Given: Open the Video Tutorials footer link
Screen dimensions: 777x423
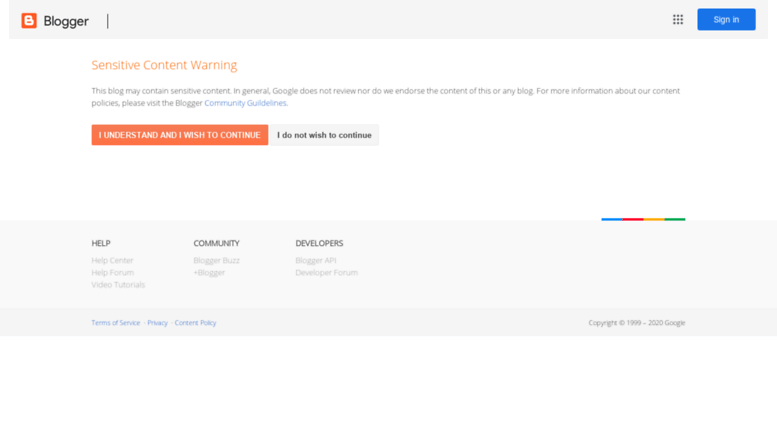Looking at the screenshot, I should pyautogui.click(x=118, y=285).
